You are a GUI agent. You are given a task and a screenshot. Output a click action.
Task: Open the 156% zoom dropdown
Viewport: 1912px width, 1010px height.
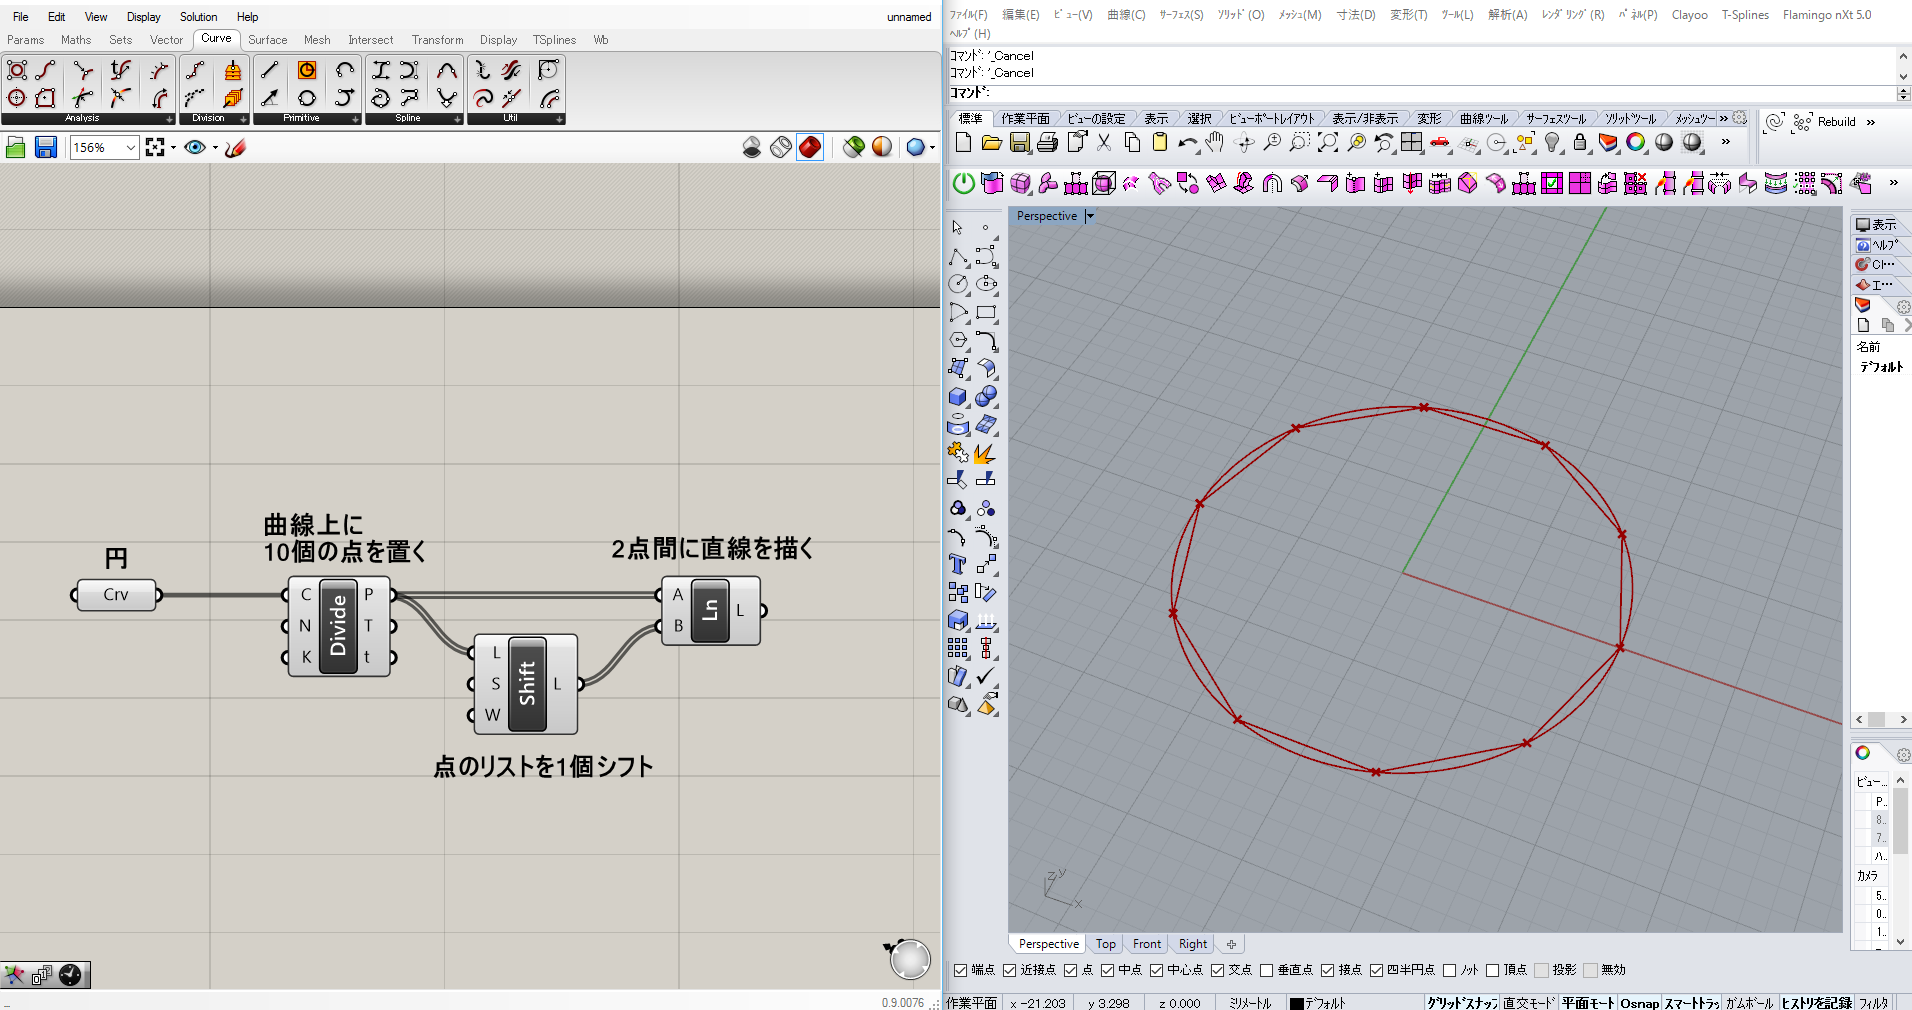pyautogui.click(x=130, y=147)
